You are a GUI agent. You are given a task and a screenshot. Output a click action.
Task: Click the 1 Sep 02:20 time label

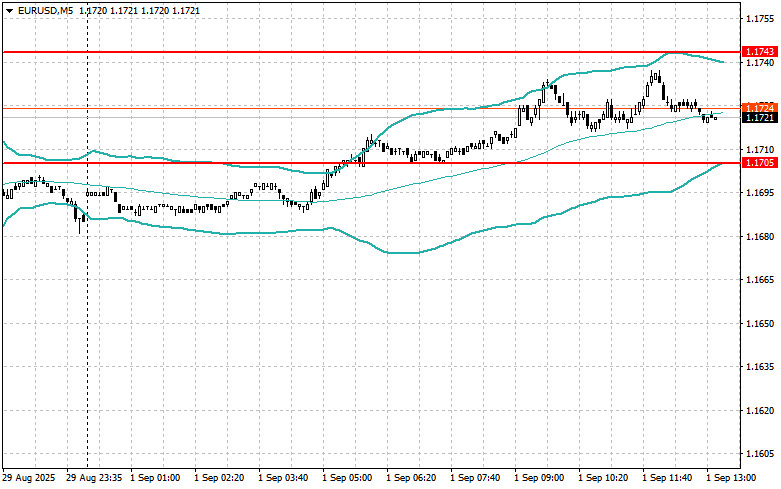(219, 478)
